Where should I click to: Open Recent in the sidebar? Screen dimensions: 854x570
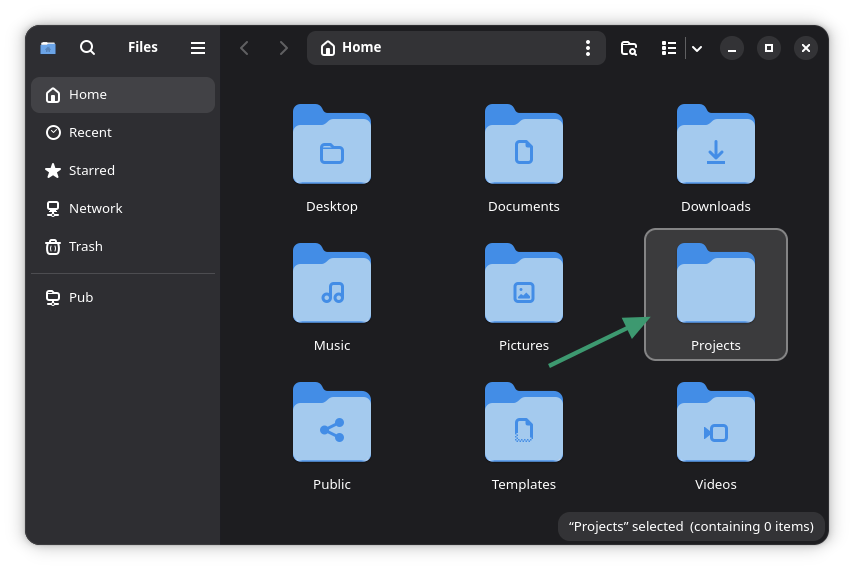[123, 132]
